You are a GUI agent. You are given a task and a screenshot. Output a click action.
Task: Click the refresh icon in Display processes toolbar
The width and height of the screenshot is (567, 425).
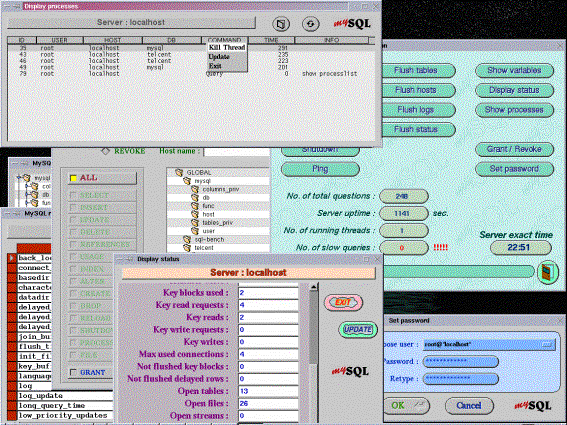coord(311,24)
